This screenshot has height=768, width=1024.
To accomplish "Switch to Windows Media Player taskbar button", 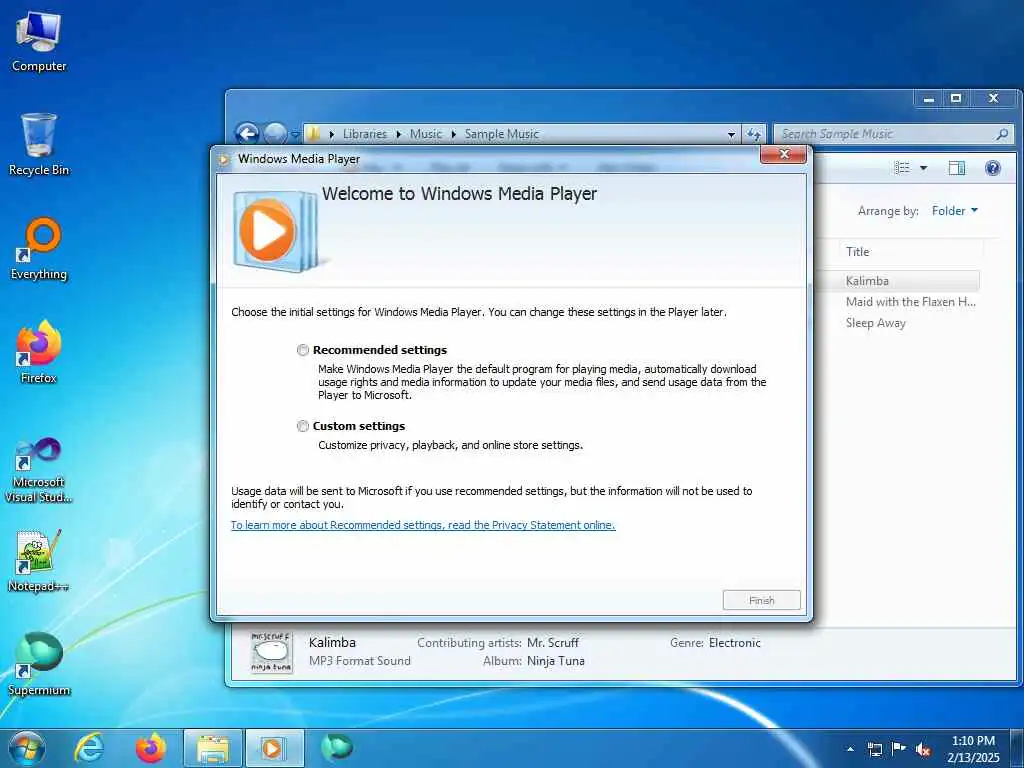I will click(x=274, y=748).
